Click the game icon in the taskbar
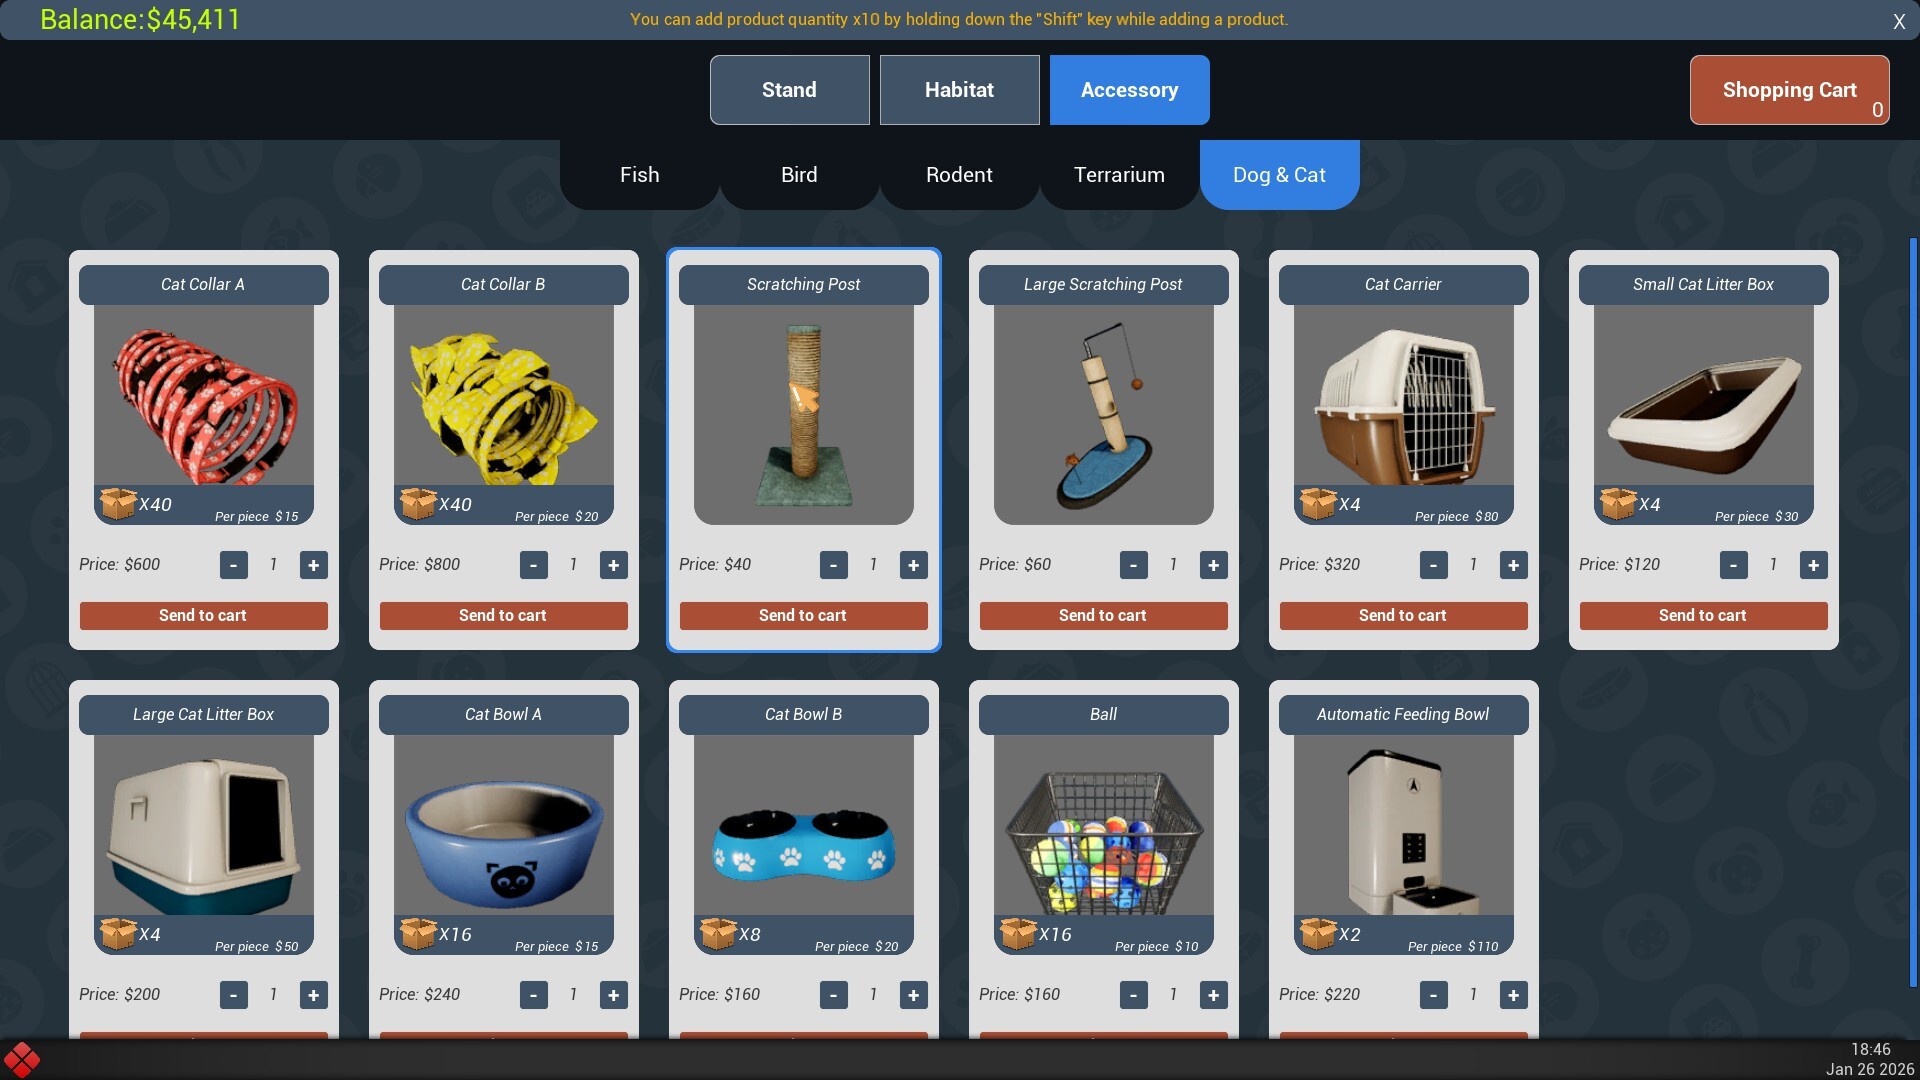Viewport: 1920px width, 1080px height. pyautogui.click(x=22, y=1059)
